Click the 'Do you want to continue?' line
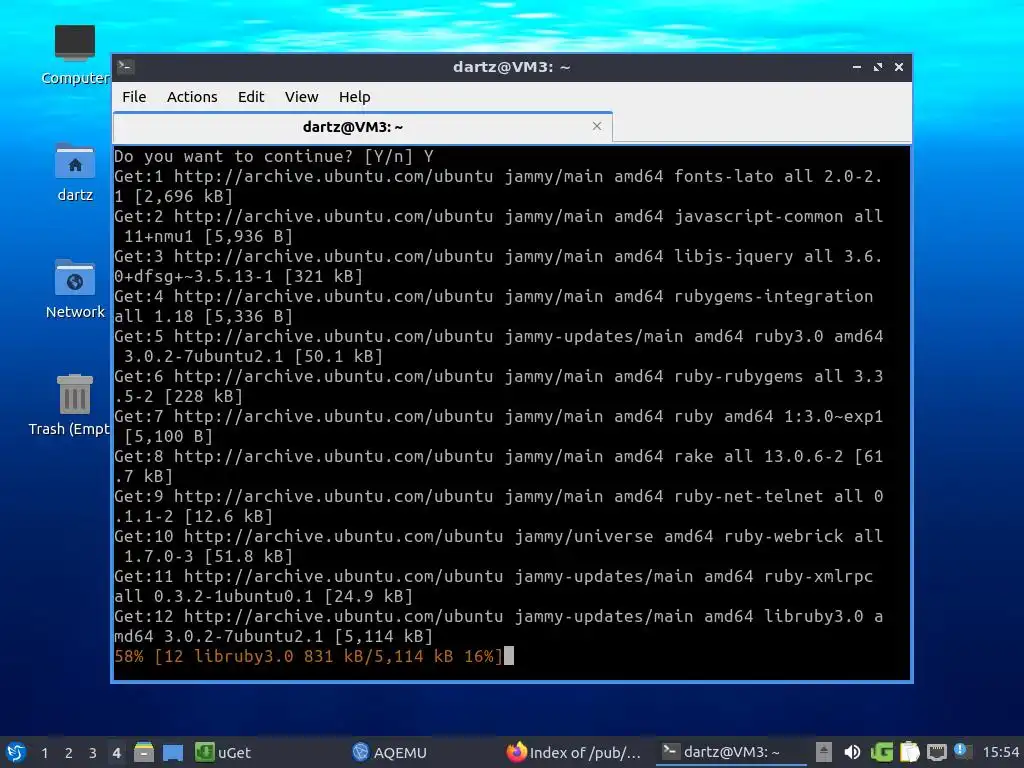The height and width of the screenshot is (768, 1024). coord(274,157)
